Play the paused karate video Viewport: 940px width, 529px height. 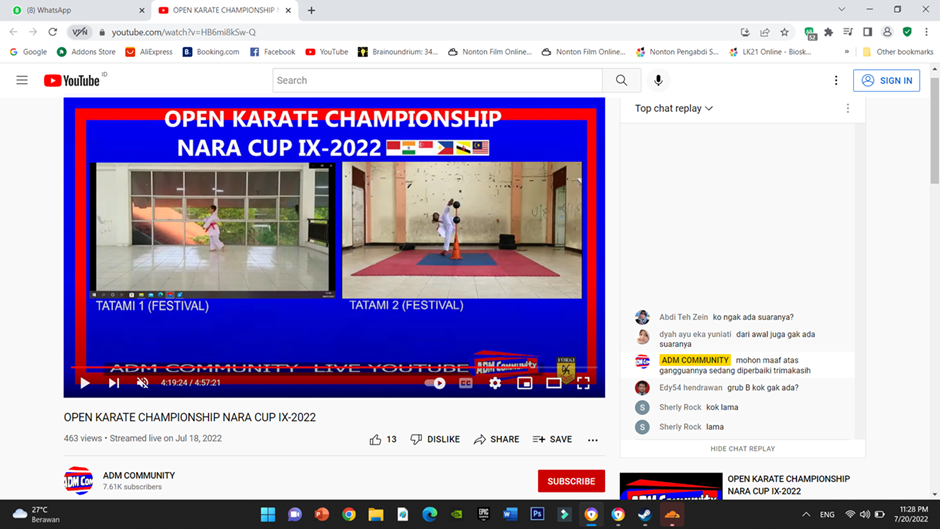(x=85, y=383)
